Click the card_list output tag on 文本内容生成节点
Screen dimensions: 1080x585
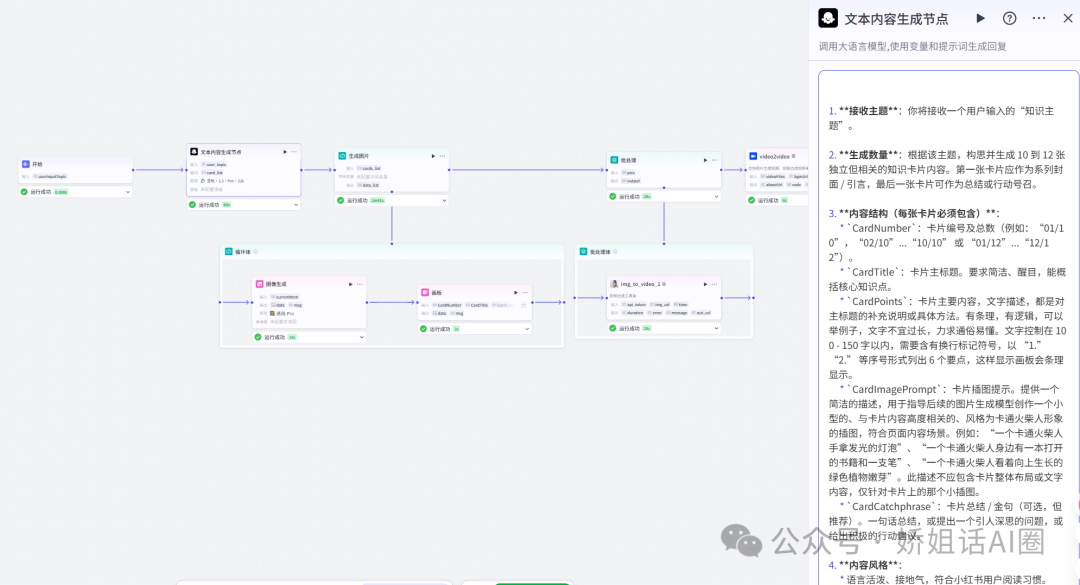pyautogui.click(x=213, y=173)
